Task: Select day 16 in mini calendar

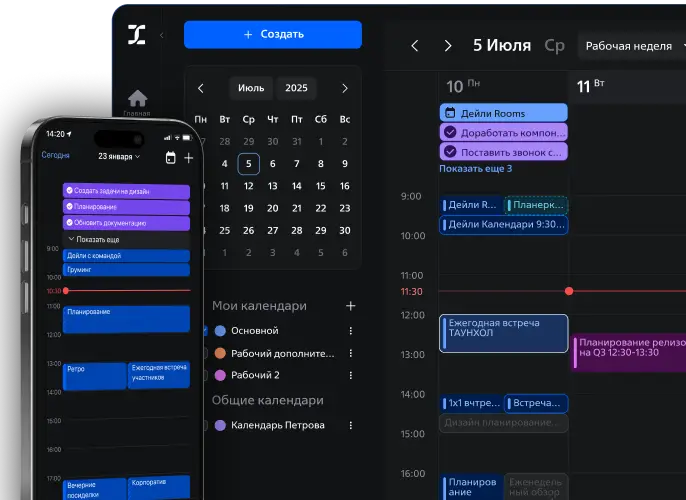Action: pos(345,186)
